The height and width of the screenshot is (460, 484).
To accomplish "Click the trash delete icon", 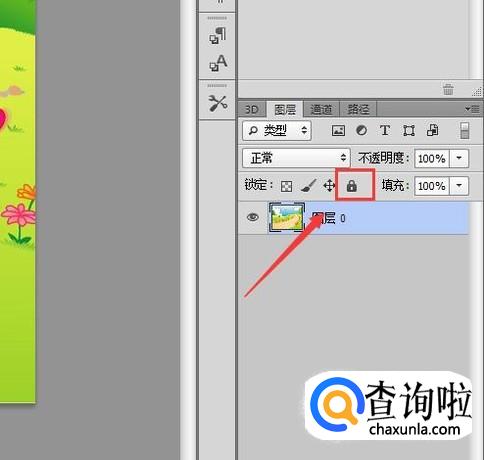I will [x=448, y=89].
